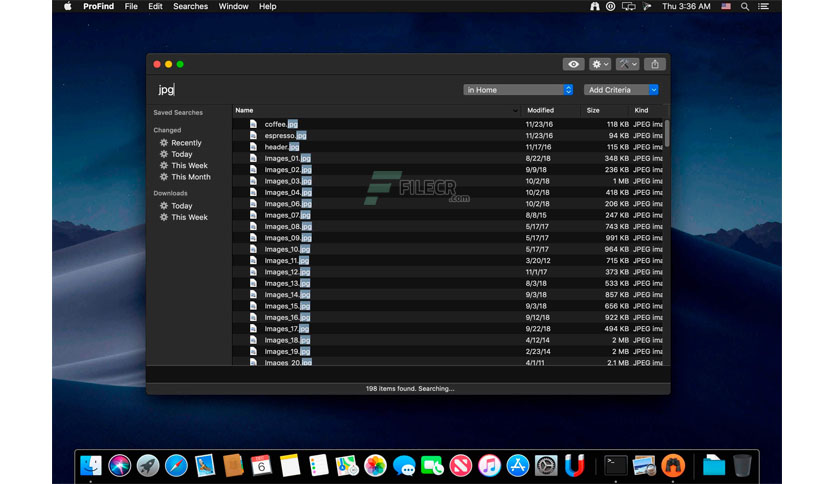The image size is (836, 484).
Task: Open Launchpad from the Dock
Action: (x=148, y=465)
